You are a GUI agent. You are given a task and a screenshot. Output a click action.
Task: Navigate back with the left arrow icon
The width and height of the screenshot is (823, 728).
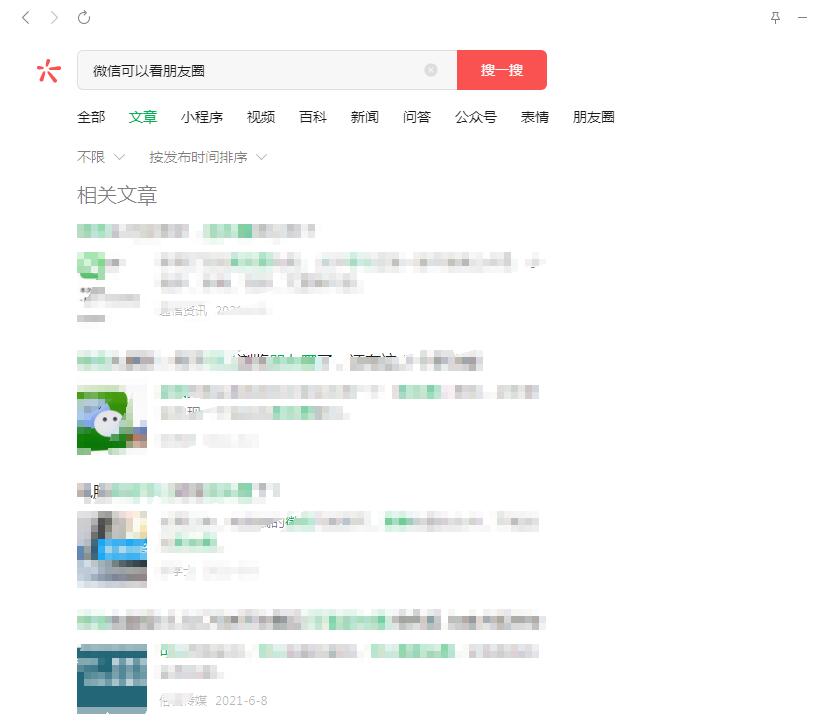[24, 17]
